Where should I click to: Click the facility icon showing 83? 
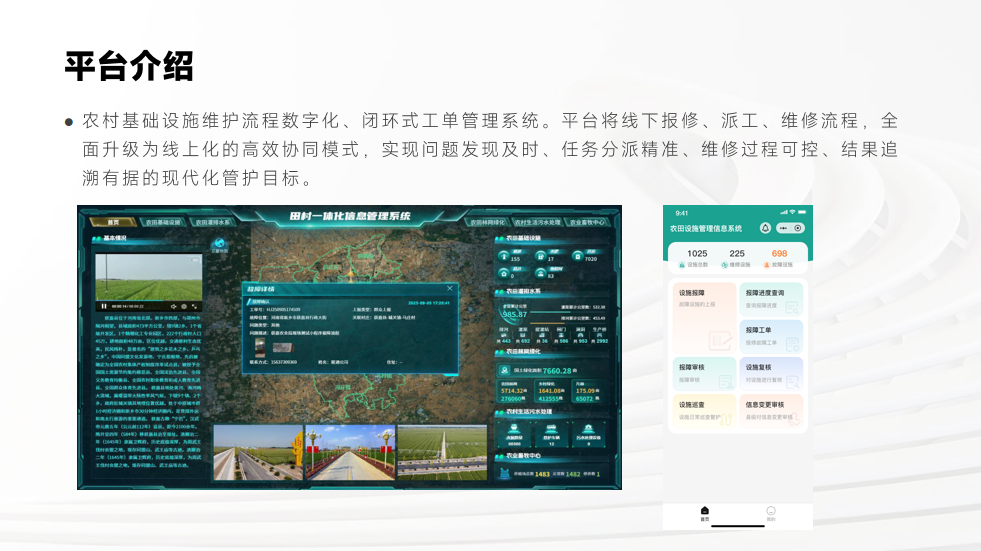(541, 273)
